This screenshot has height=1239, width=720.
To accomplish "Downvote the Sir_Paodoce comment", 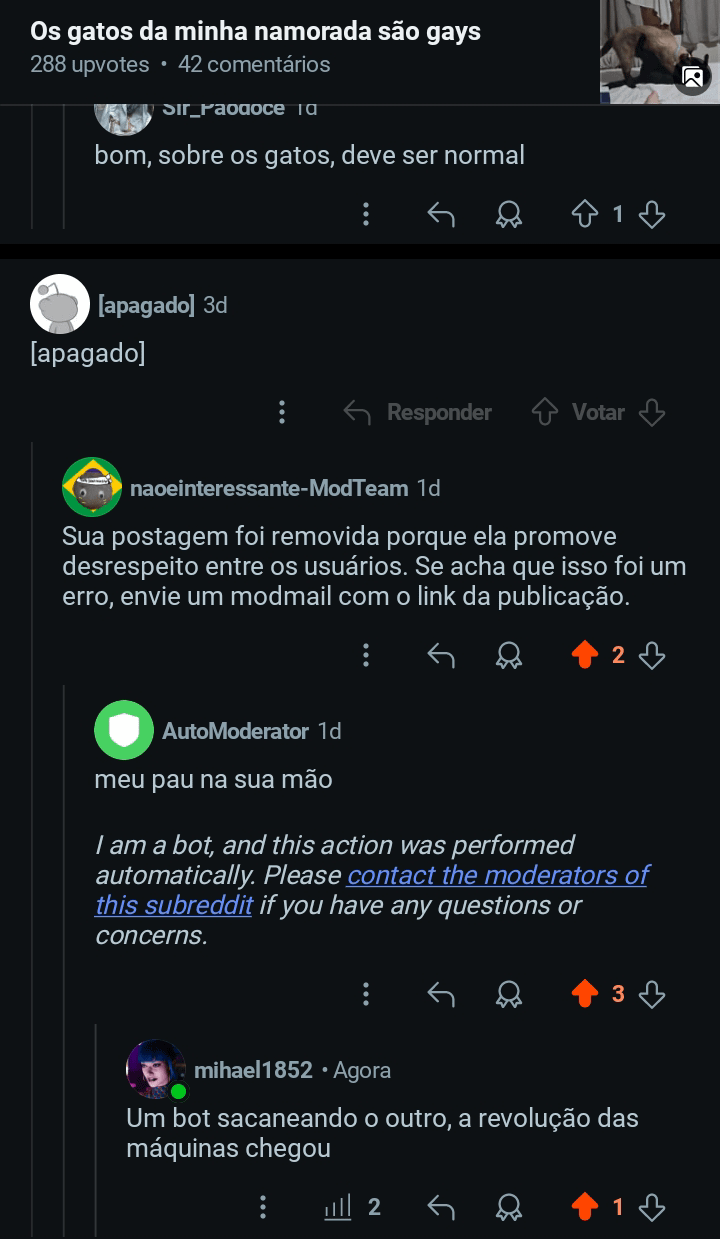I will pos(652,214).
